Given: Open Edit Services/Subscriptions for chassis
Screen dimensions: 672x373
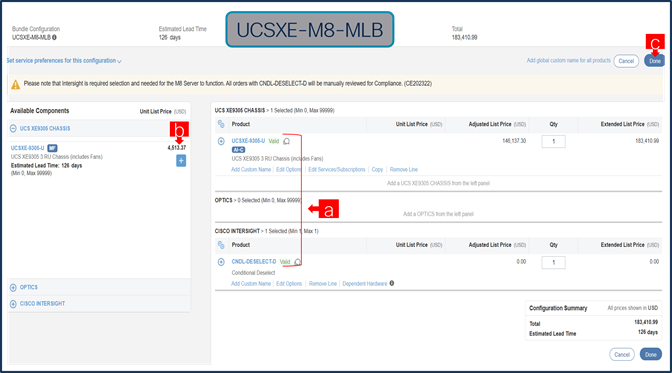Looking at the screenshot, I should 337,169.
